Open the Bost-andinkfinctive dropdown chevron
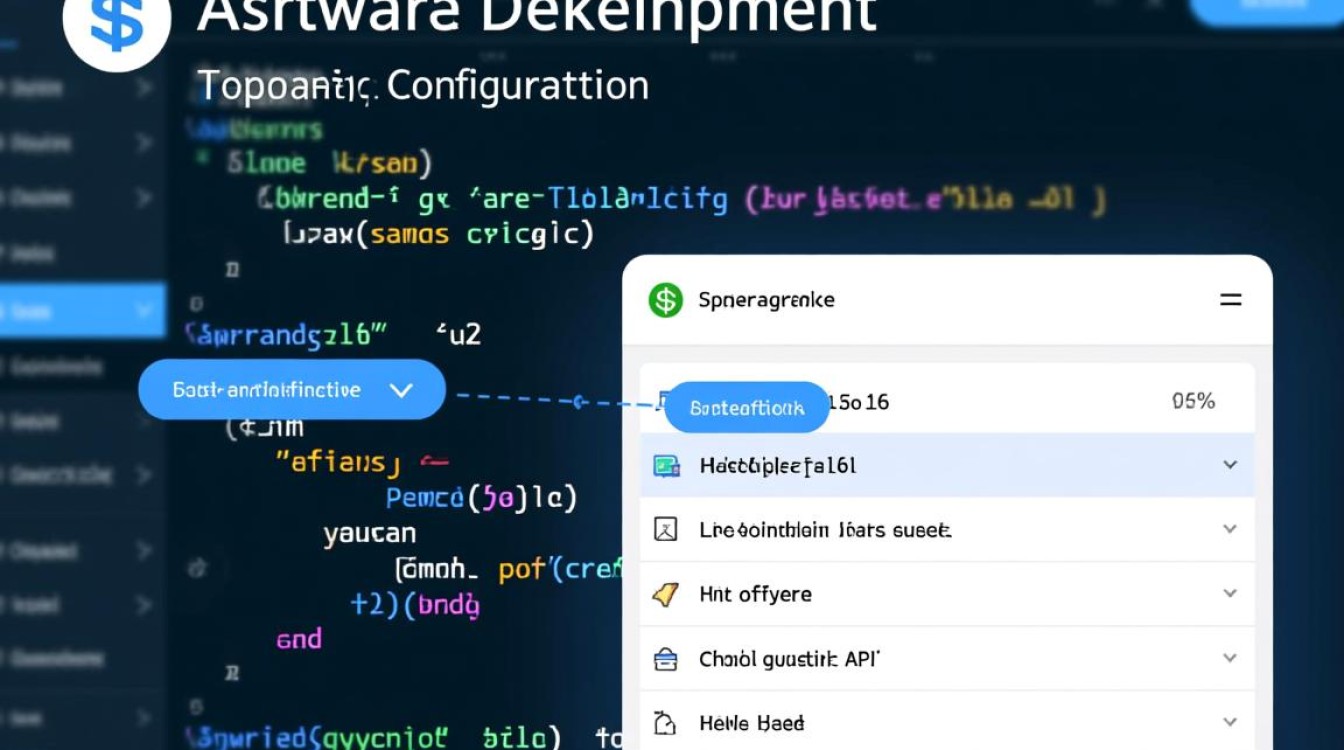 click(401, 390)
